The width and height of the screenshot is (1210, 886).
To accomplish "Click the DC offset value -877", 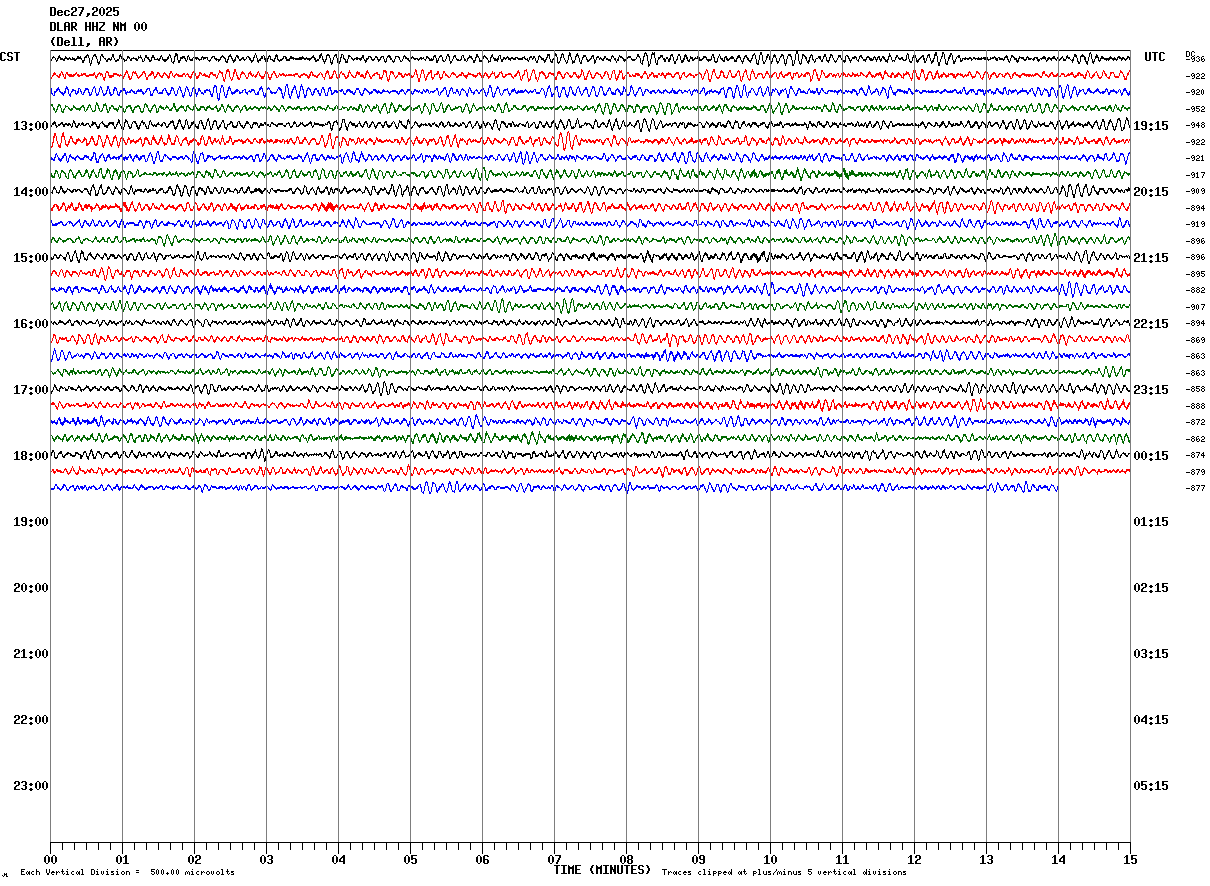I will (x=1195, y=489).
